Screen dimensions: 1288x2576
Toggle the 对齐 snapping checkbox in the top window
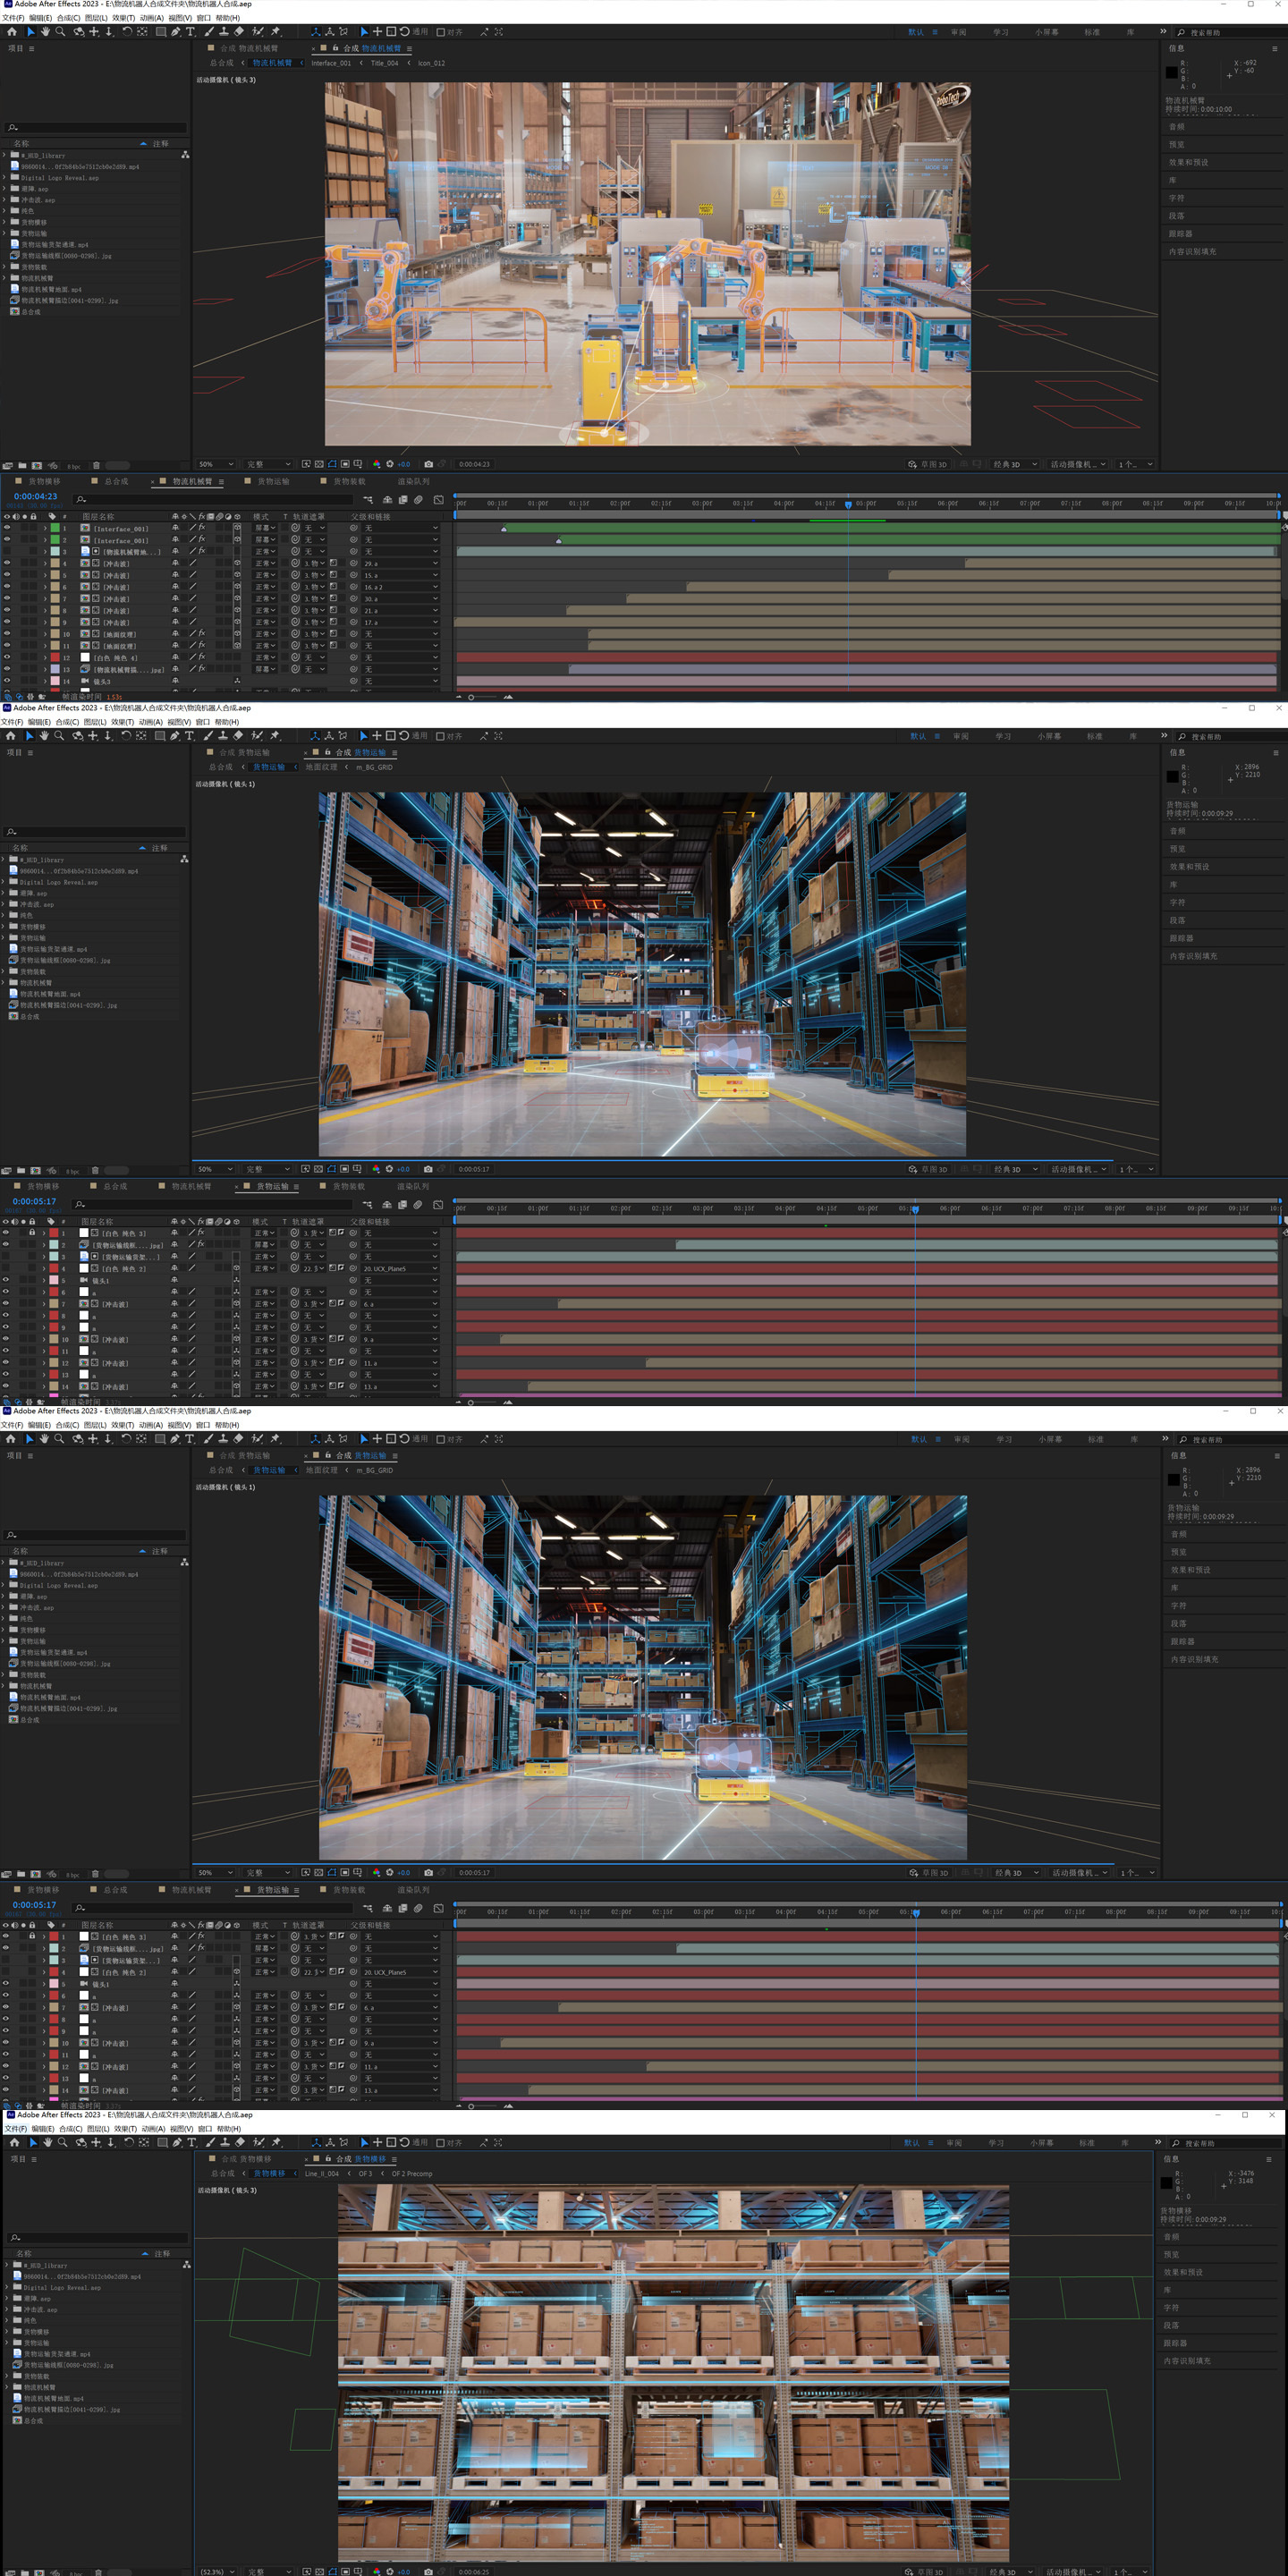click(x=441, y=32)
